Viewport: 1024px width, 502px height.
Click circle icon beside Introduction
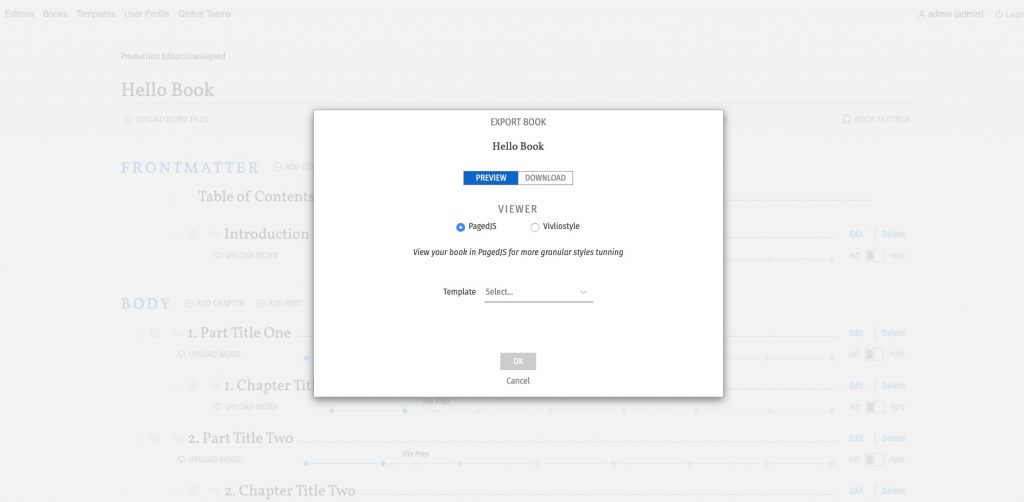[193, 234]
